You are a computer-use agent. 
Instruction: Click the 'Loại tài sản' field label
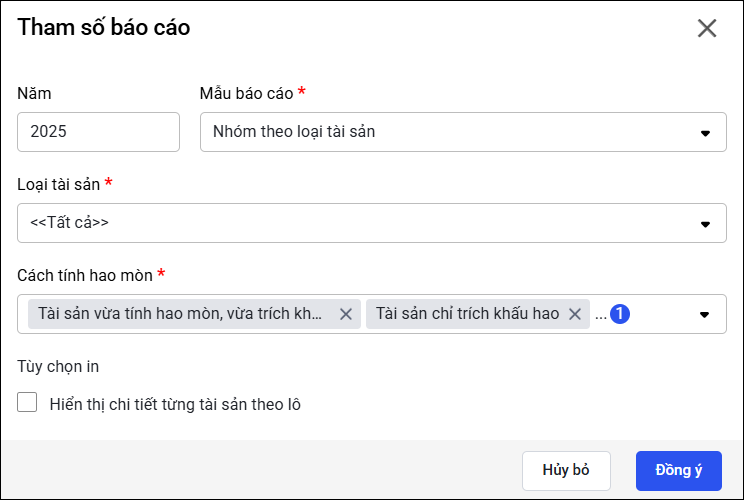[58, 184]
